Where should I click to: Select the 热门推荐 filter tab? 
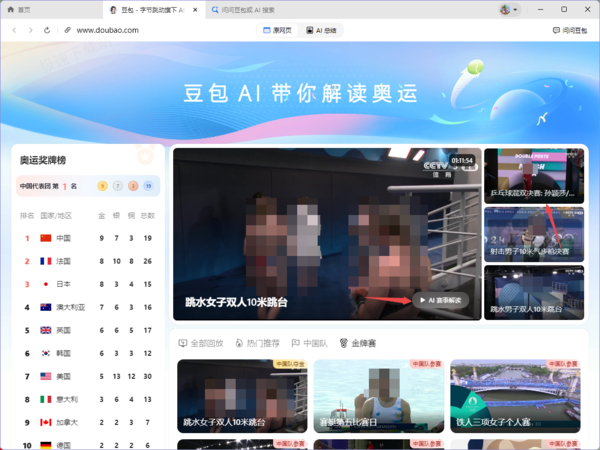[258, 343]
